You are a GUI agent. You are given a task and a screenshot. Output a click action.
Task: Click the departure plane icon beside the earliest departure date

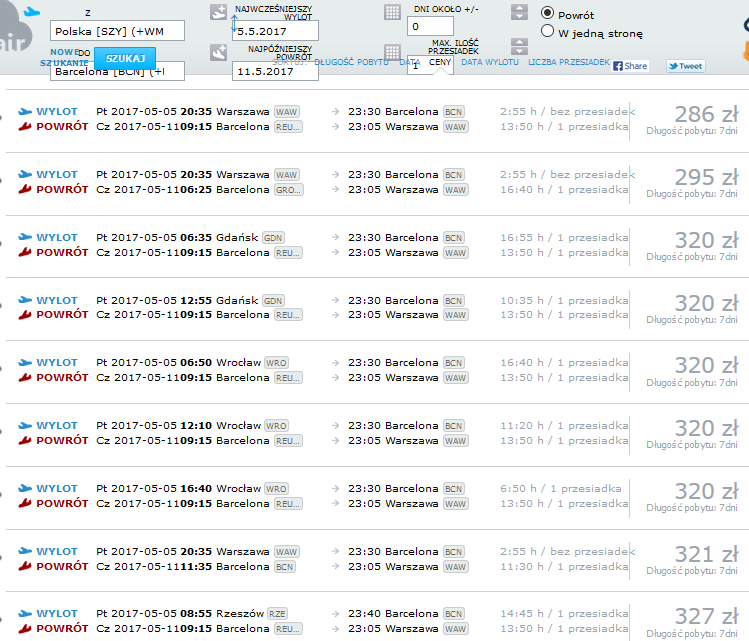tap(218, 12)
